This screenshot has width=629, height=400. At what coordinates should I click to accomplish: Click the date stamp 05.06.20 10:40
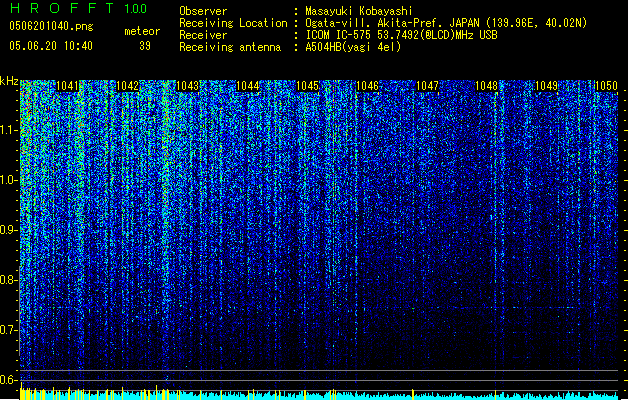(x=51, y=46)
